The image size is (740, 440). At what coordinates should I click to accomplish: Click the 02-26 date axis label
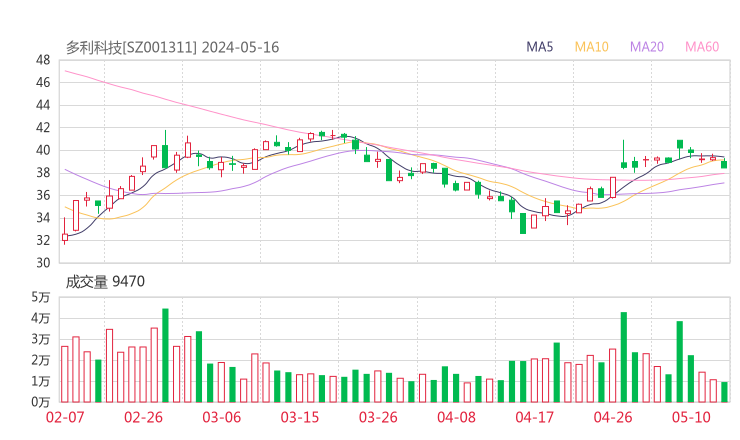tap(143, 417)
